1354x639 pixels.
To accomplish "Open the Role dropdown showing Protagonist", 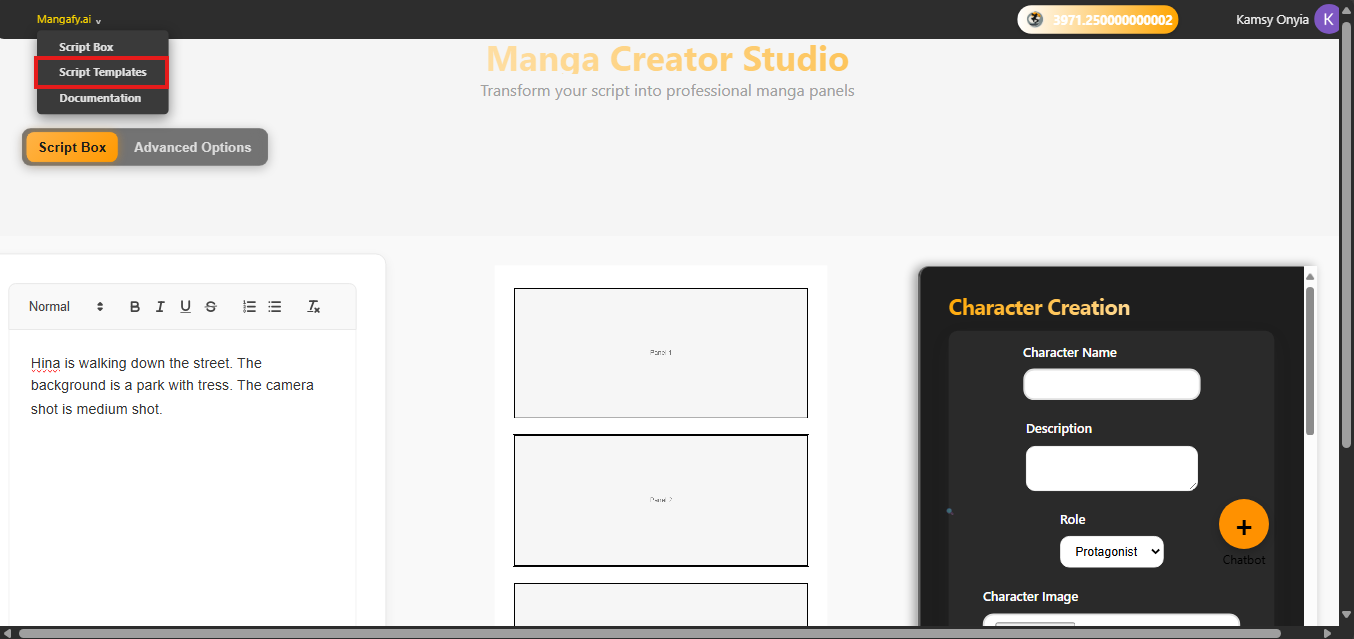I will point(1111,551).
